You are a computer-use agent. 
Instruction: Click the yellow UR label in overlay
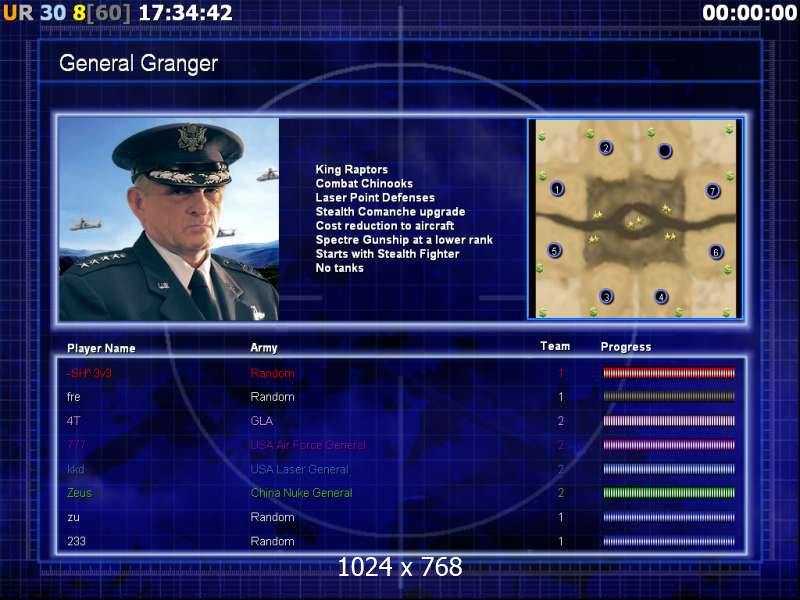coord(18,13)
